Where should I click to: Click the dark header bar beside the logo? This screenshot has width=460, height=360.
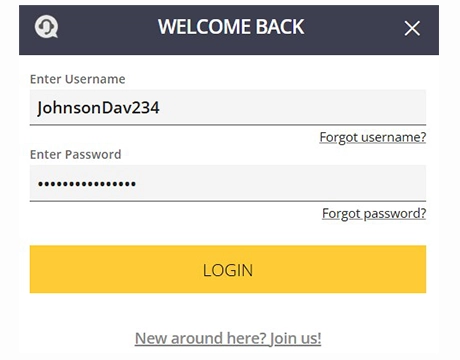tap(107, 29)
